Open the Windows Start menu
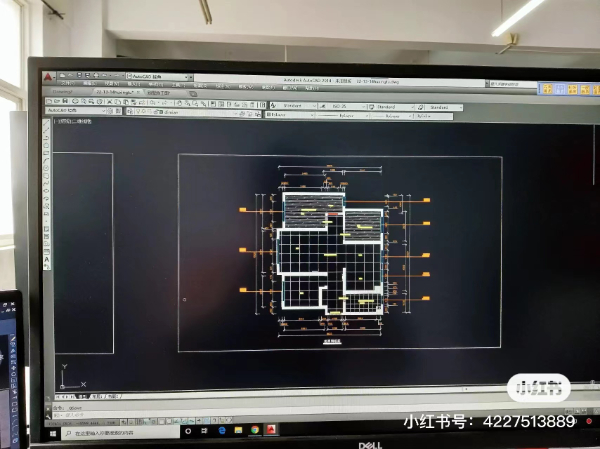The width and height of the screenshot is (600, 449). click(53, 433)
